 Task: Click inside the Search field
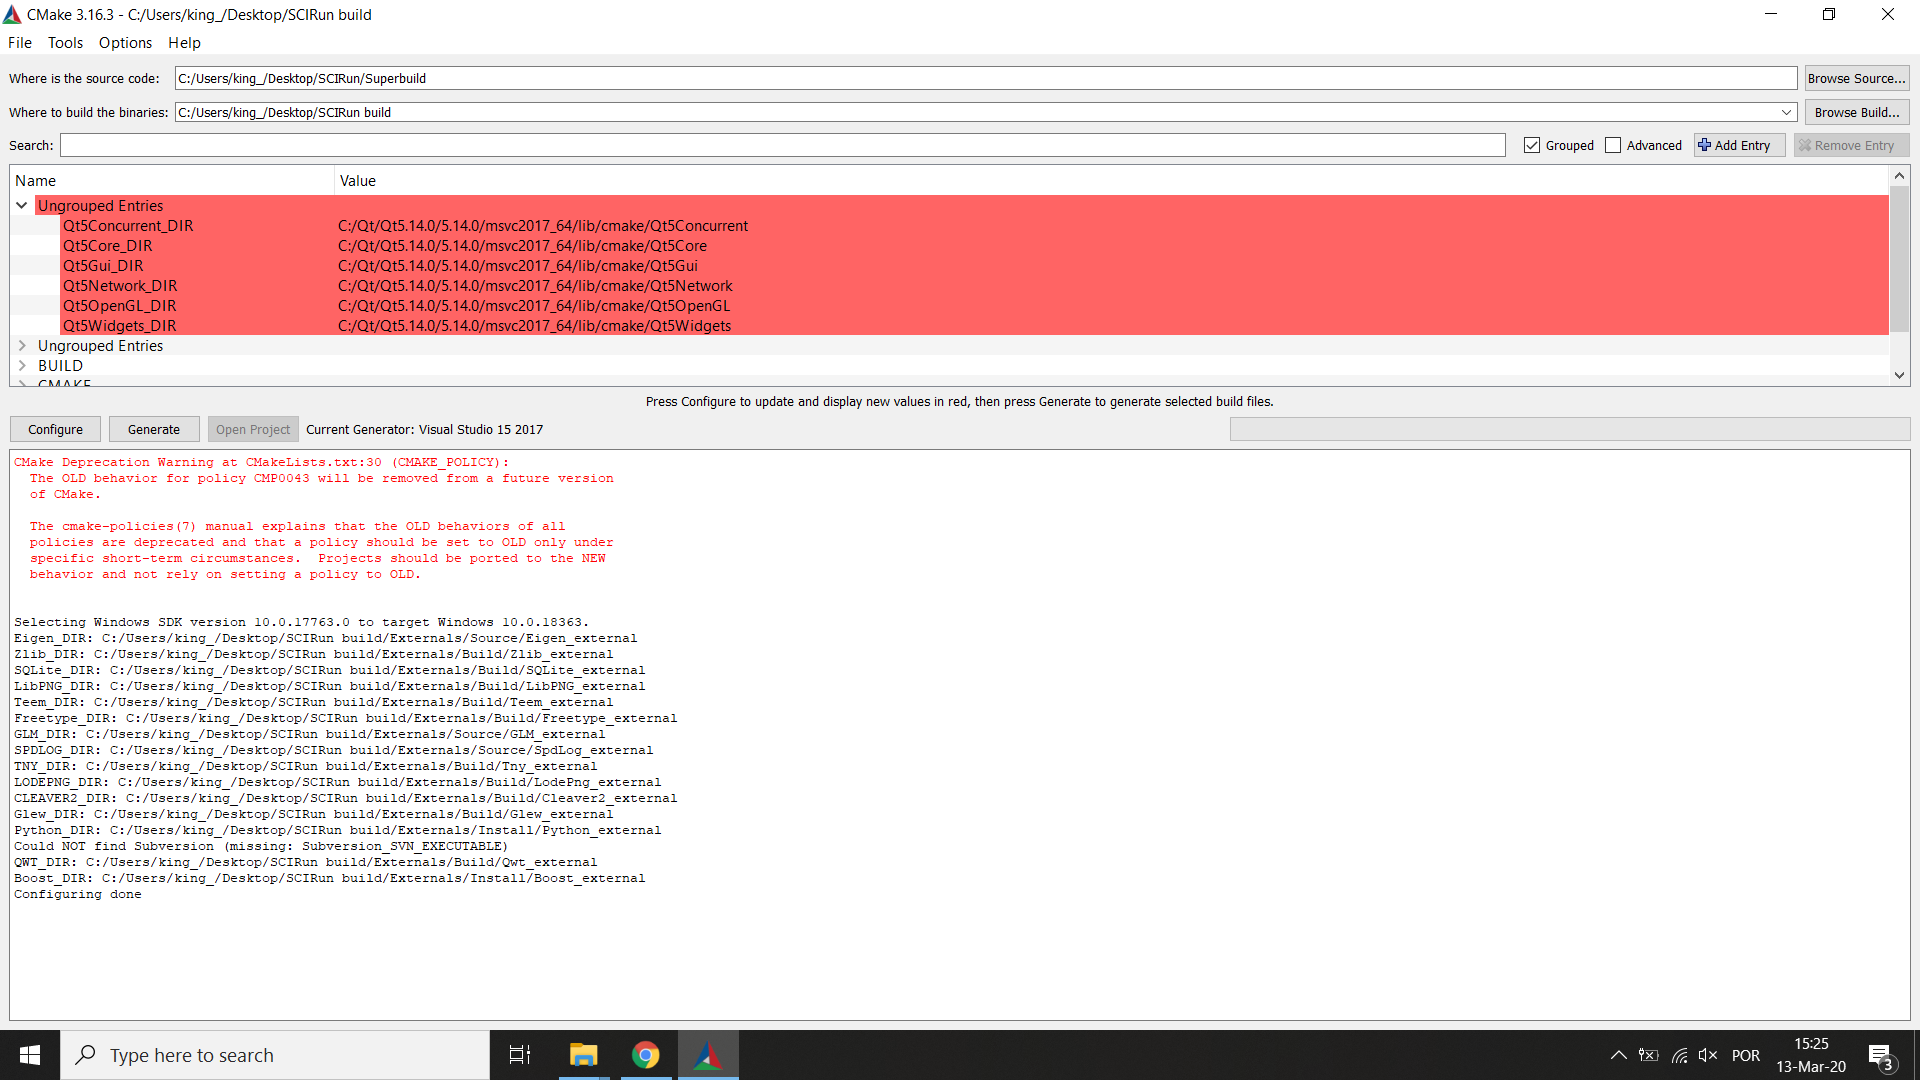[x=780, y=145]
